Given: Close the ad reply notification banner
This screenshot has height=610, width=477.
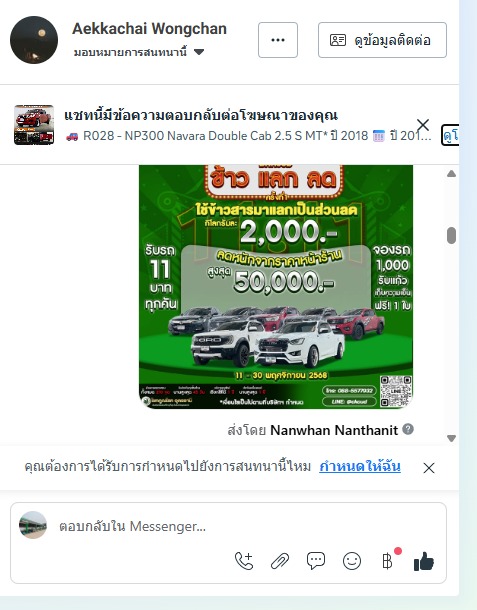Looking at the screenshot, I should (x=423, y=125).
